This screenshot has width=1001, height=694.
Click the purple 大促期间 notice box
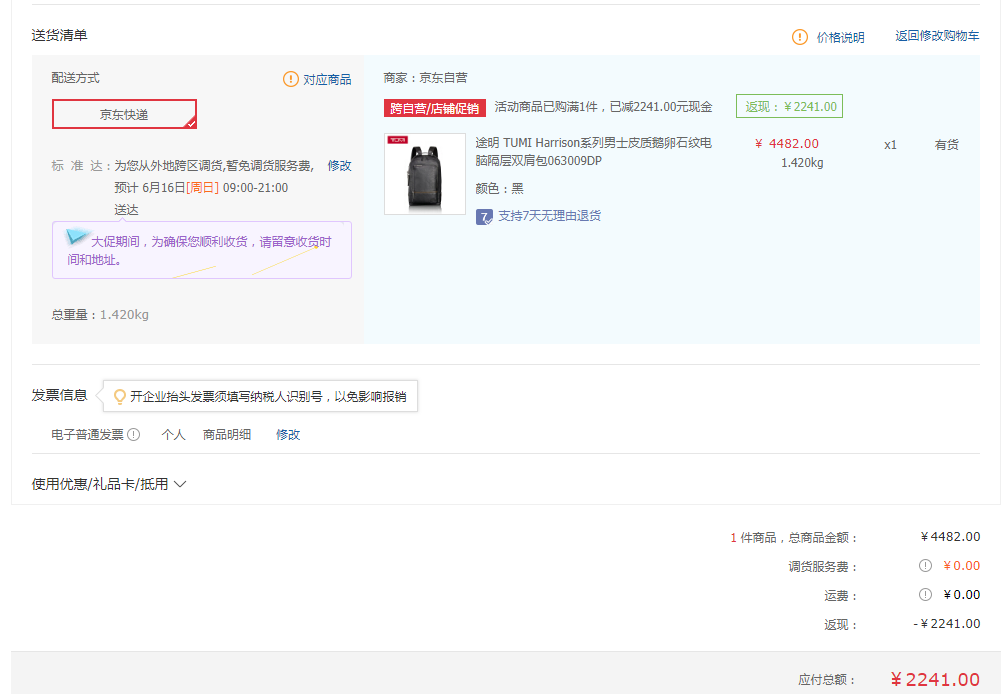tap(202, 250)
